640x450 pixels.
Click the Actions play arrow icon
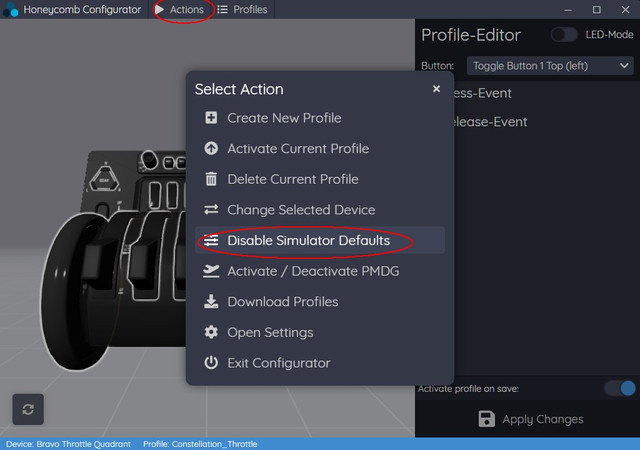159,9
